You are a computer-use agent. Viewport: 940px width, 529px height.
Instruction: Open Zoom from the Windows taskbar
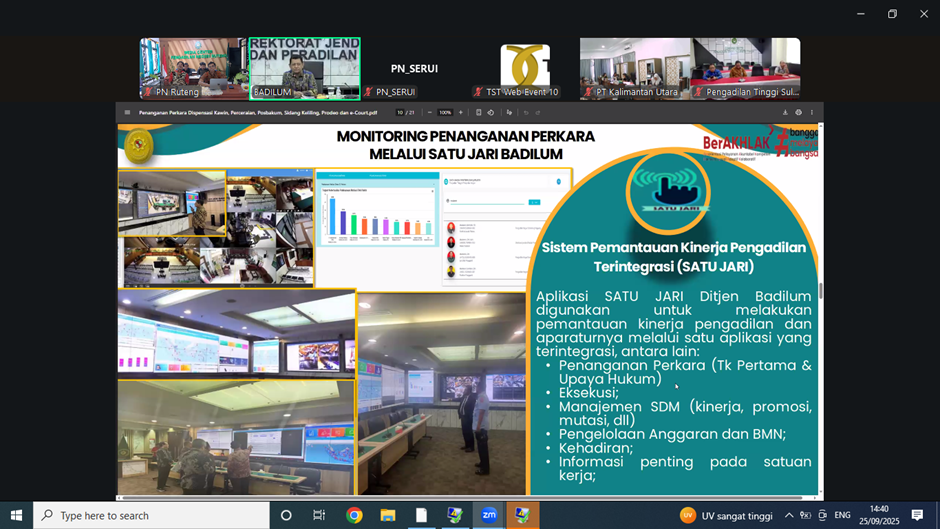(x=489, y=515)
